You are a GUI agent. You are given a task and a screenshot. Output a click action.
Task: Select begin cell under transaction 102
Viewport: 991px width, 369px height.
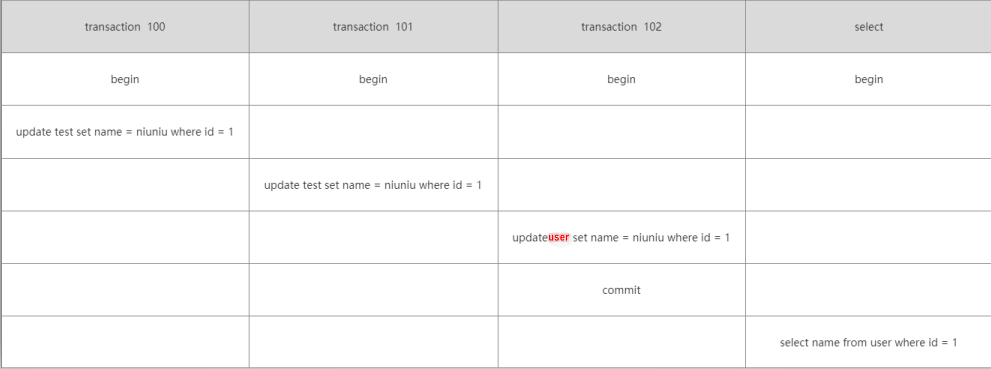[x=621, y=79]
